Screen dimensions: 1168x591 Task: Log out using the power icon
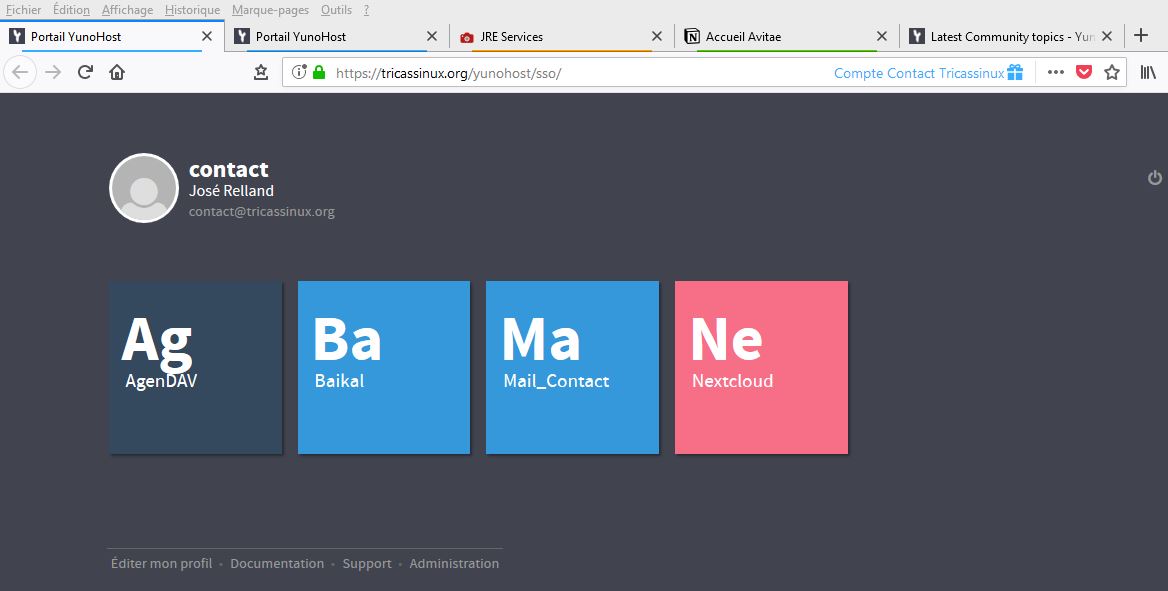pyautogui.click(x=1155, y=177)
